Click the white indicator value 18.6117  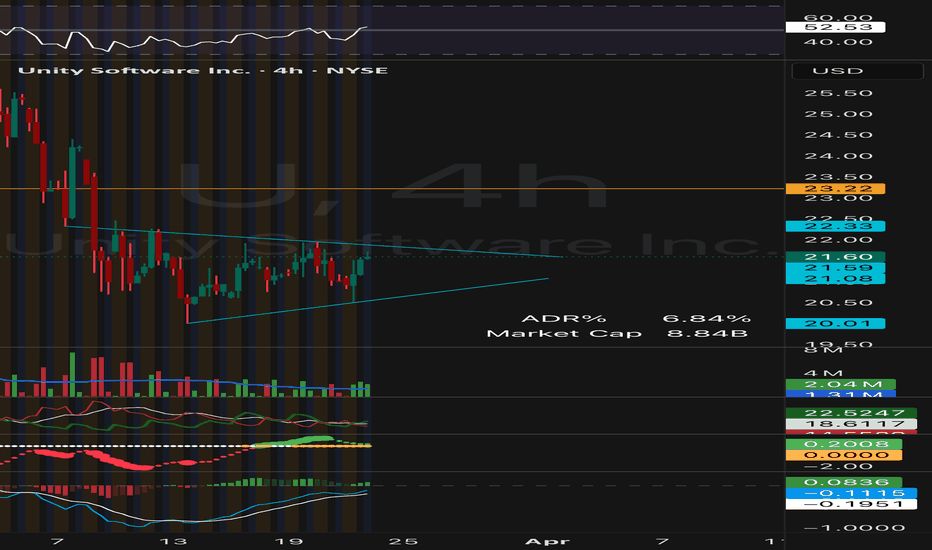pyautogui.click(x=851, y=424)
